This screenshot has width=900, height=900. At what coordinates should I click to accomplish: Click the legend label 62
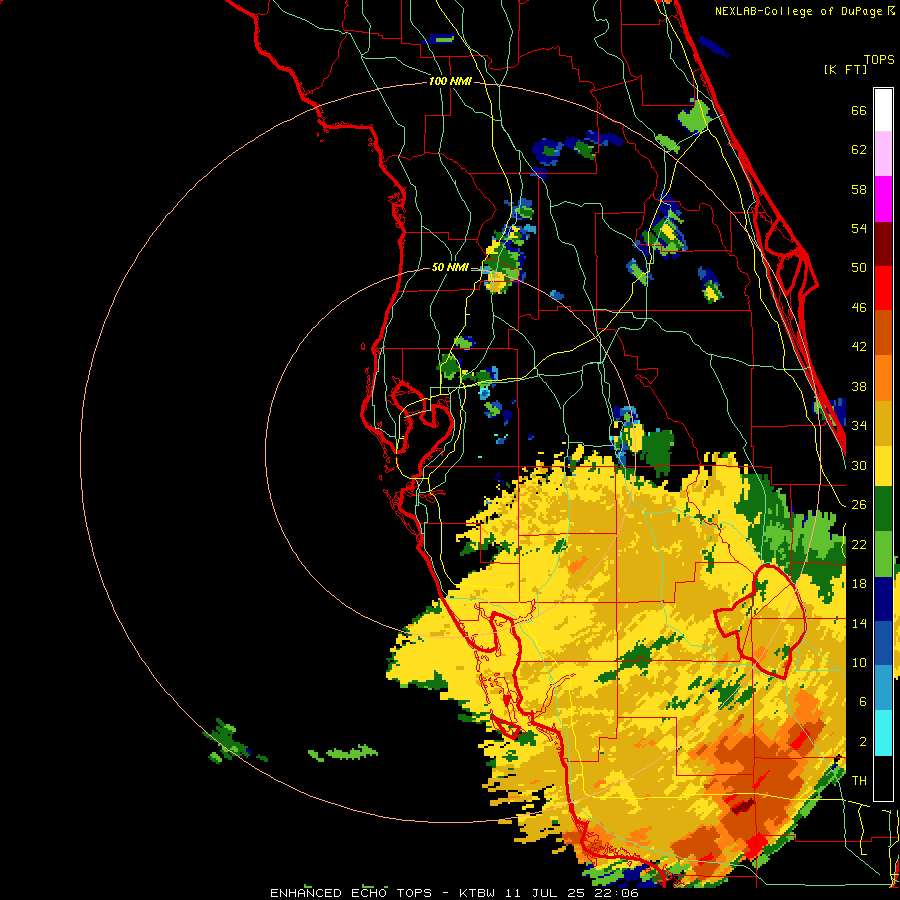(859, 150)
